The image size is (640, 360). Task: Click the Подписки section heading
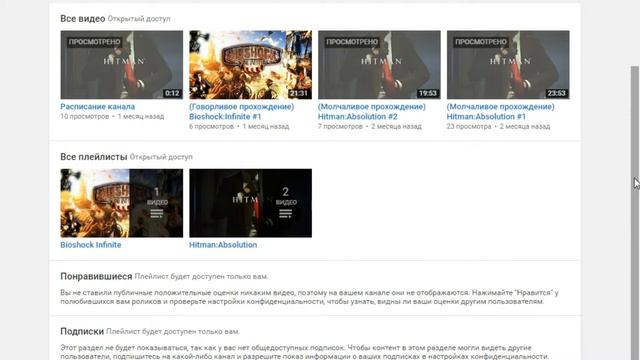click(82, 331)
